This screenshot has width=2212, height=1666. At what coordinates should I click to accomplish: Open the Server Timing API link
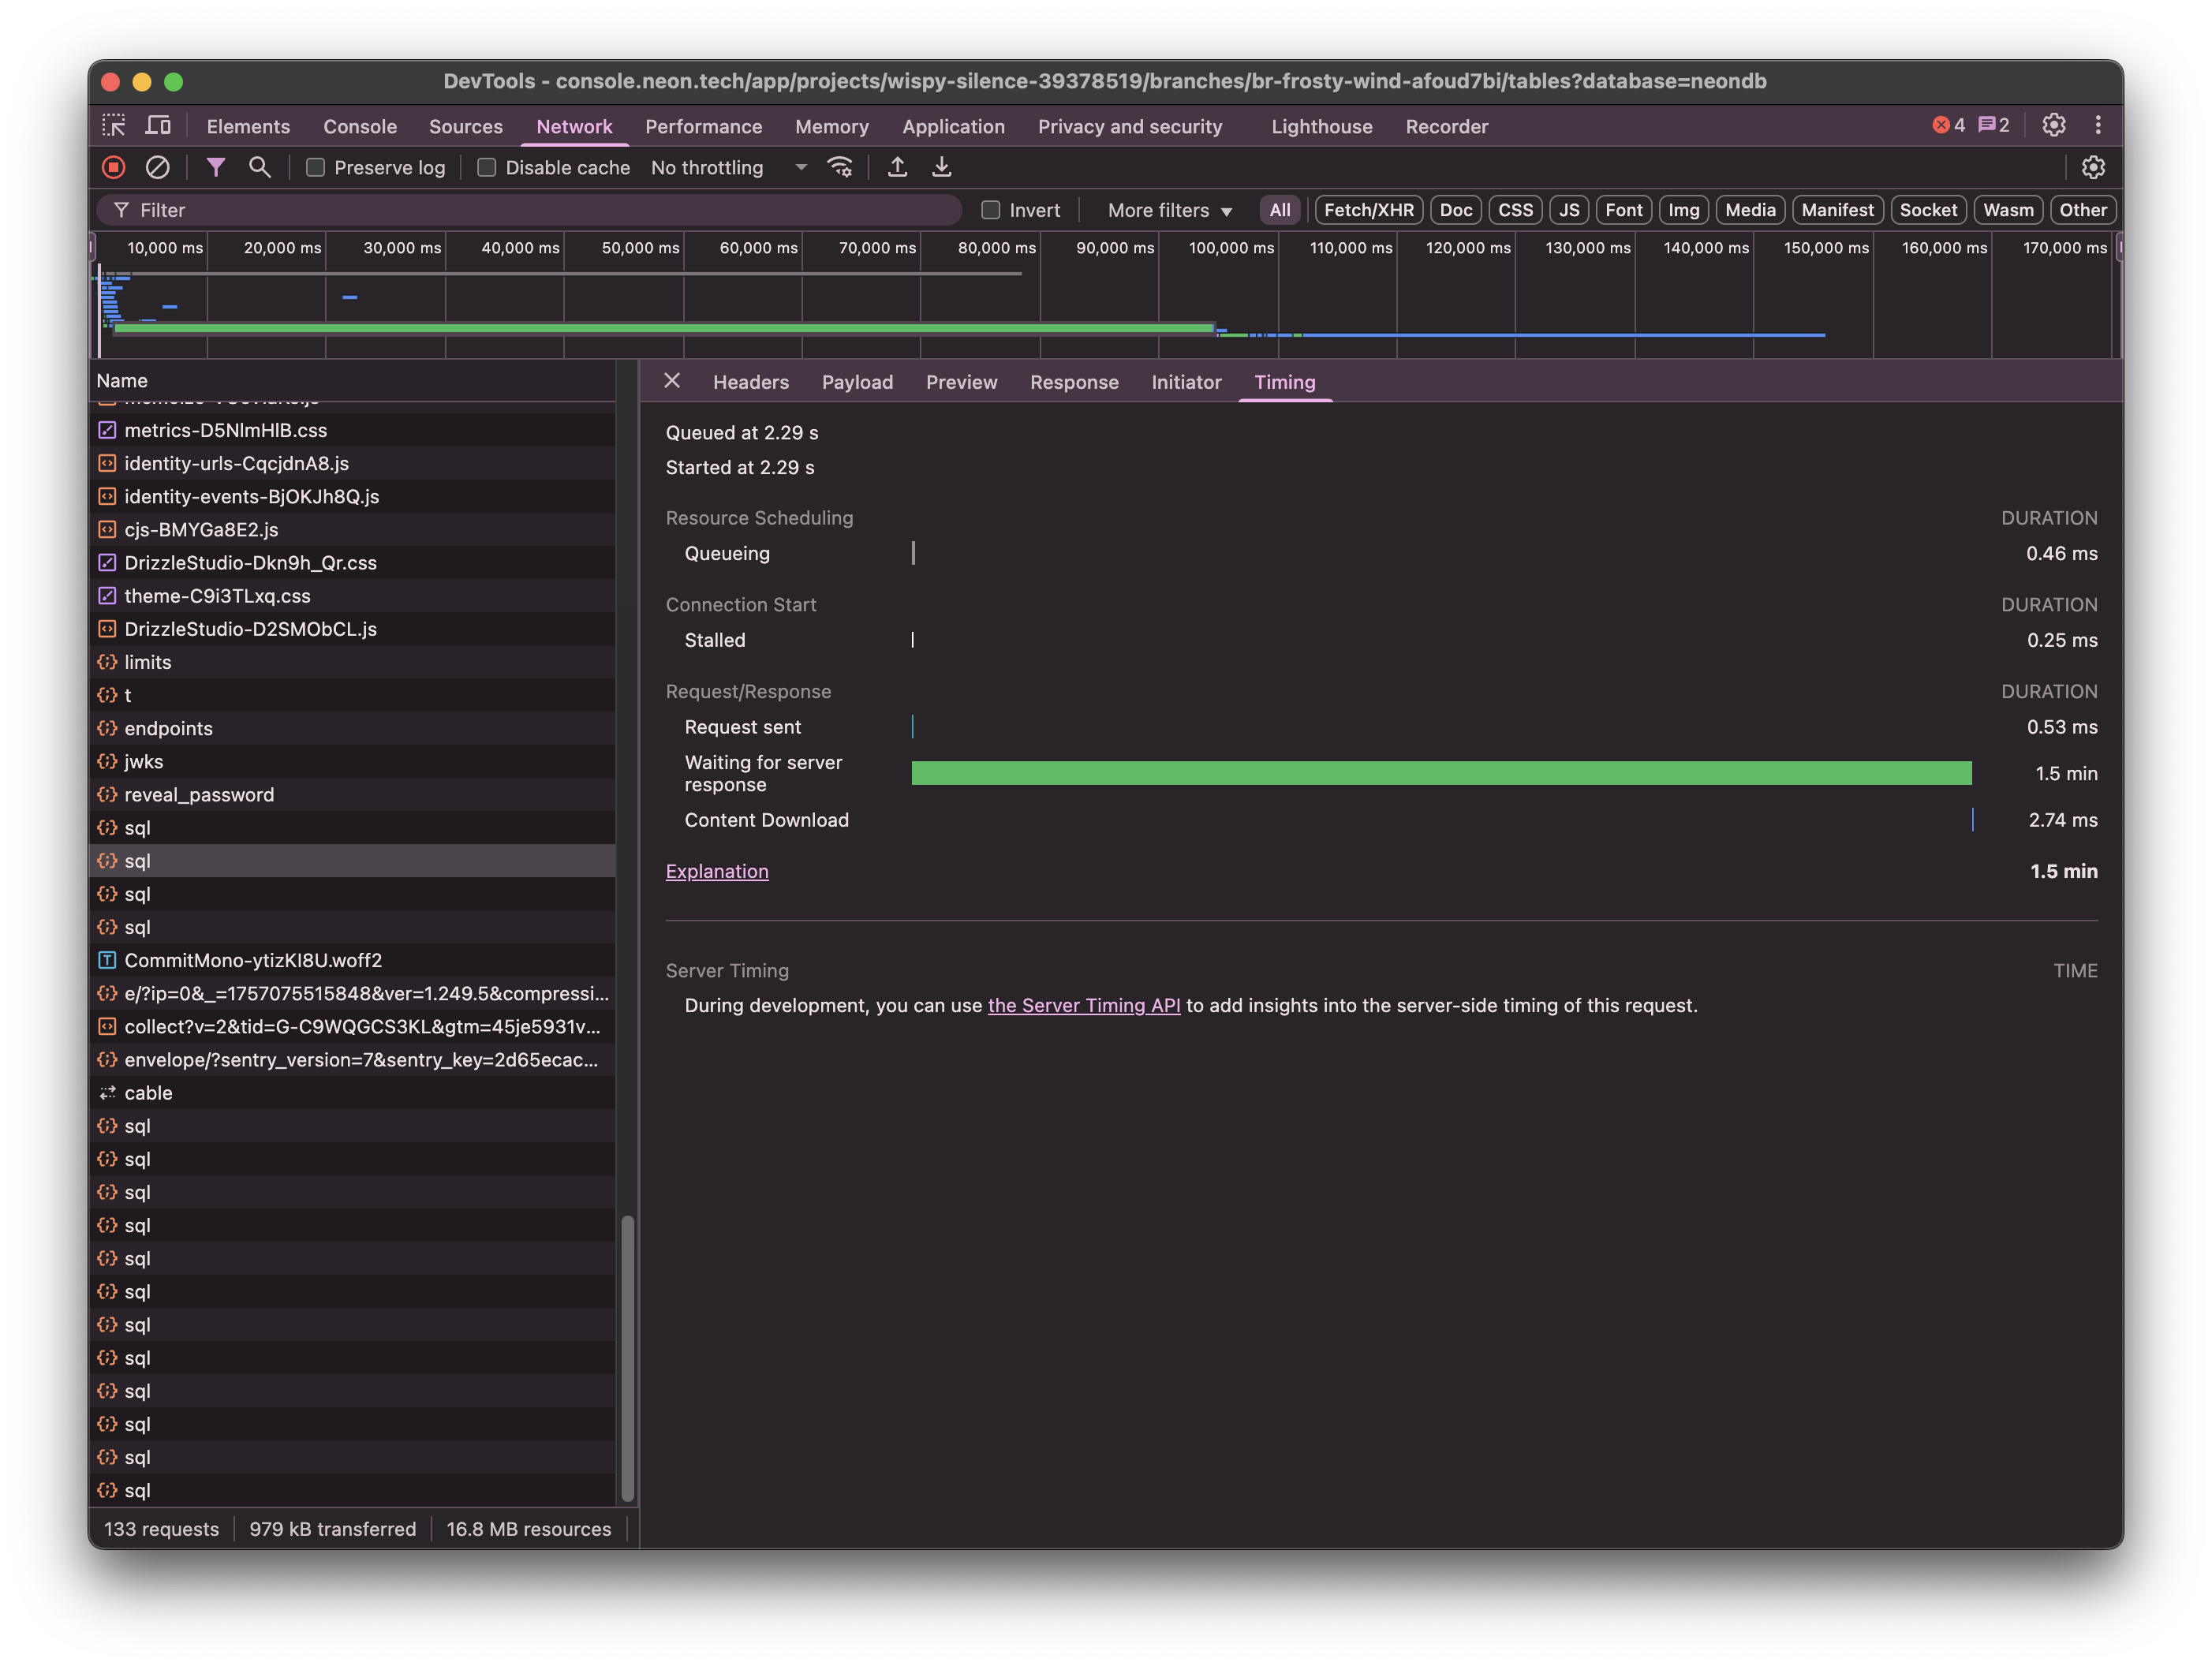pyautogui.click(x=1084, y=1005)
